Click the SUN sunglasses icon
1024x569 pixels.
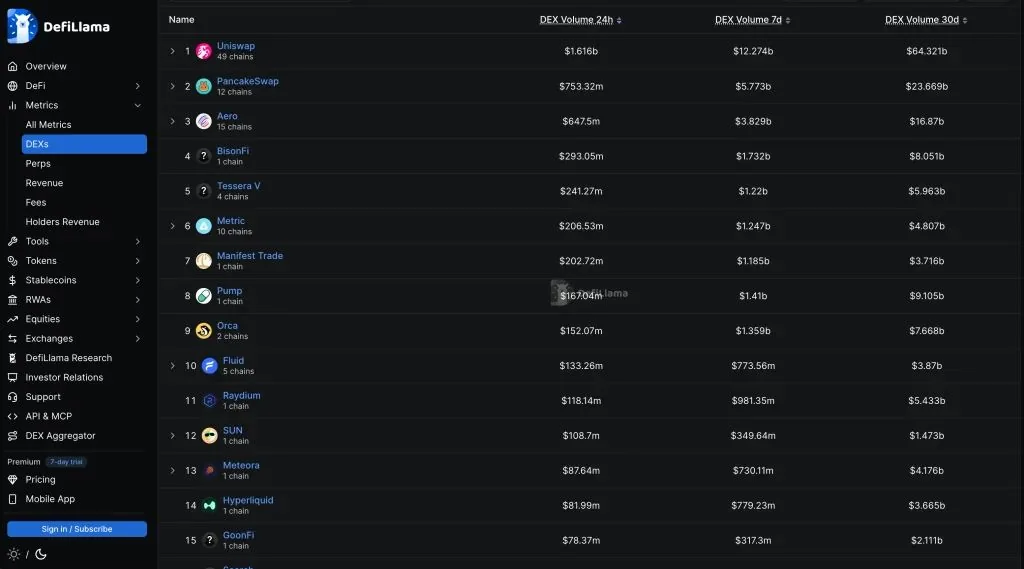click(x=210, y=435)
